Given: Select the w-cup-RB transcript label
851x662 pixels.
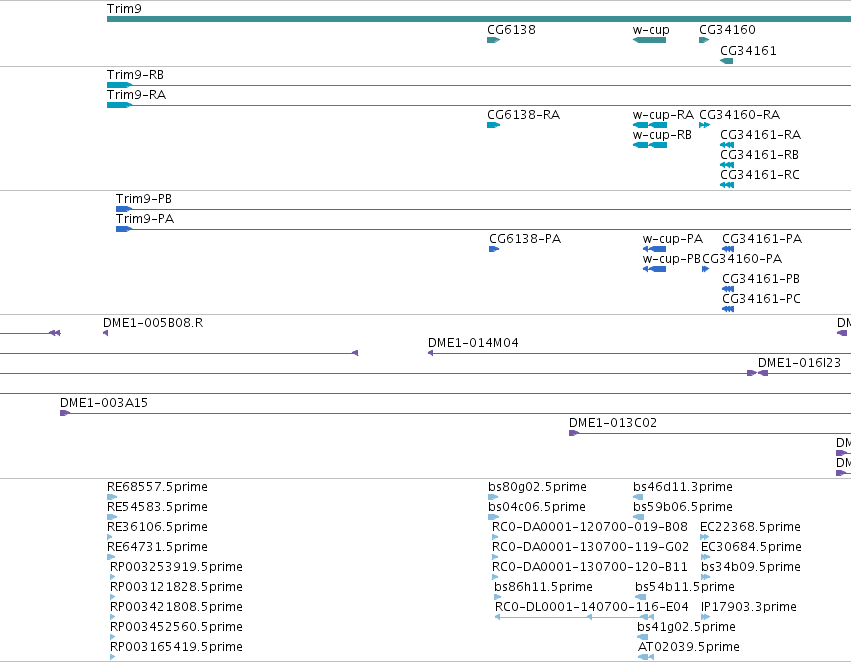Looking at the screenshot, I should (x=662, y=135).
